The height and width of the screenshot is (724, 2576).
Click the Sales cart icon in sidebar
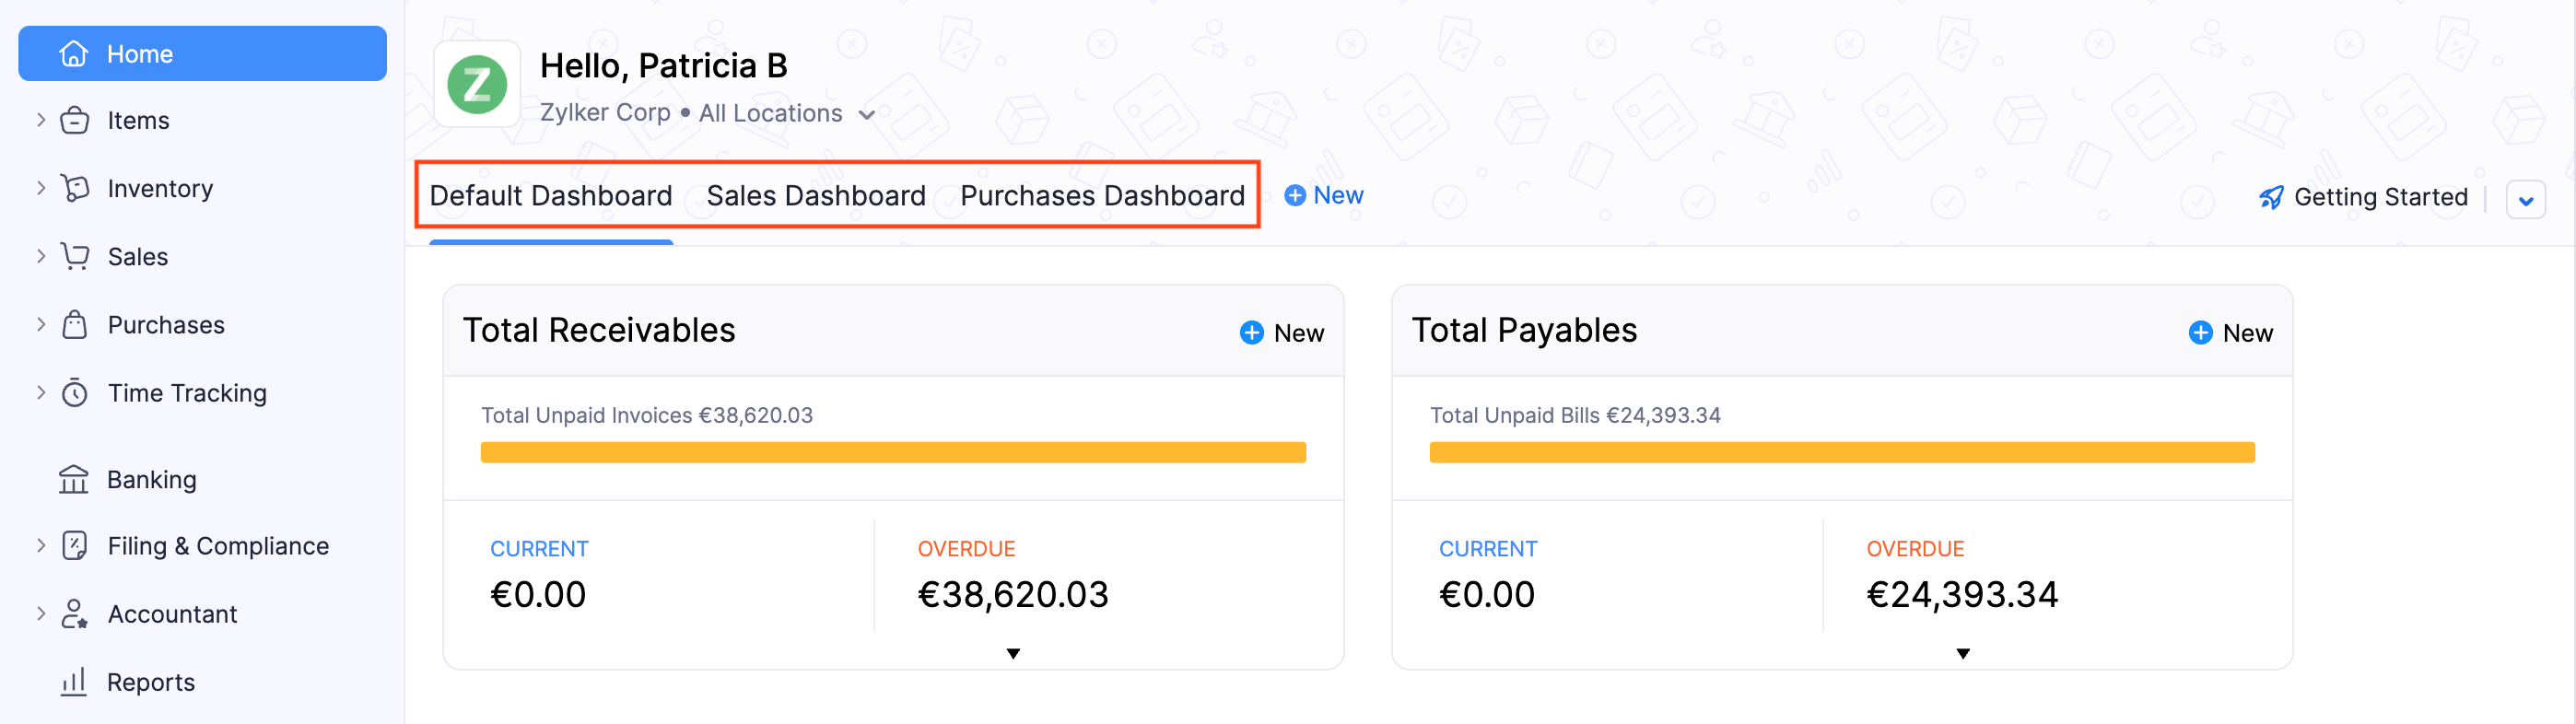pos(75,256)
